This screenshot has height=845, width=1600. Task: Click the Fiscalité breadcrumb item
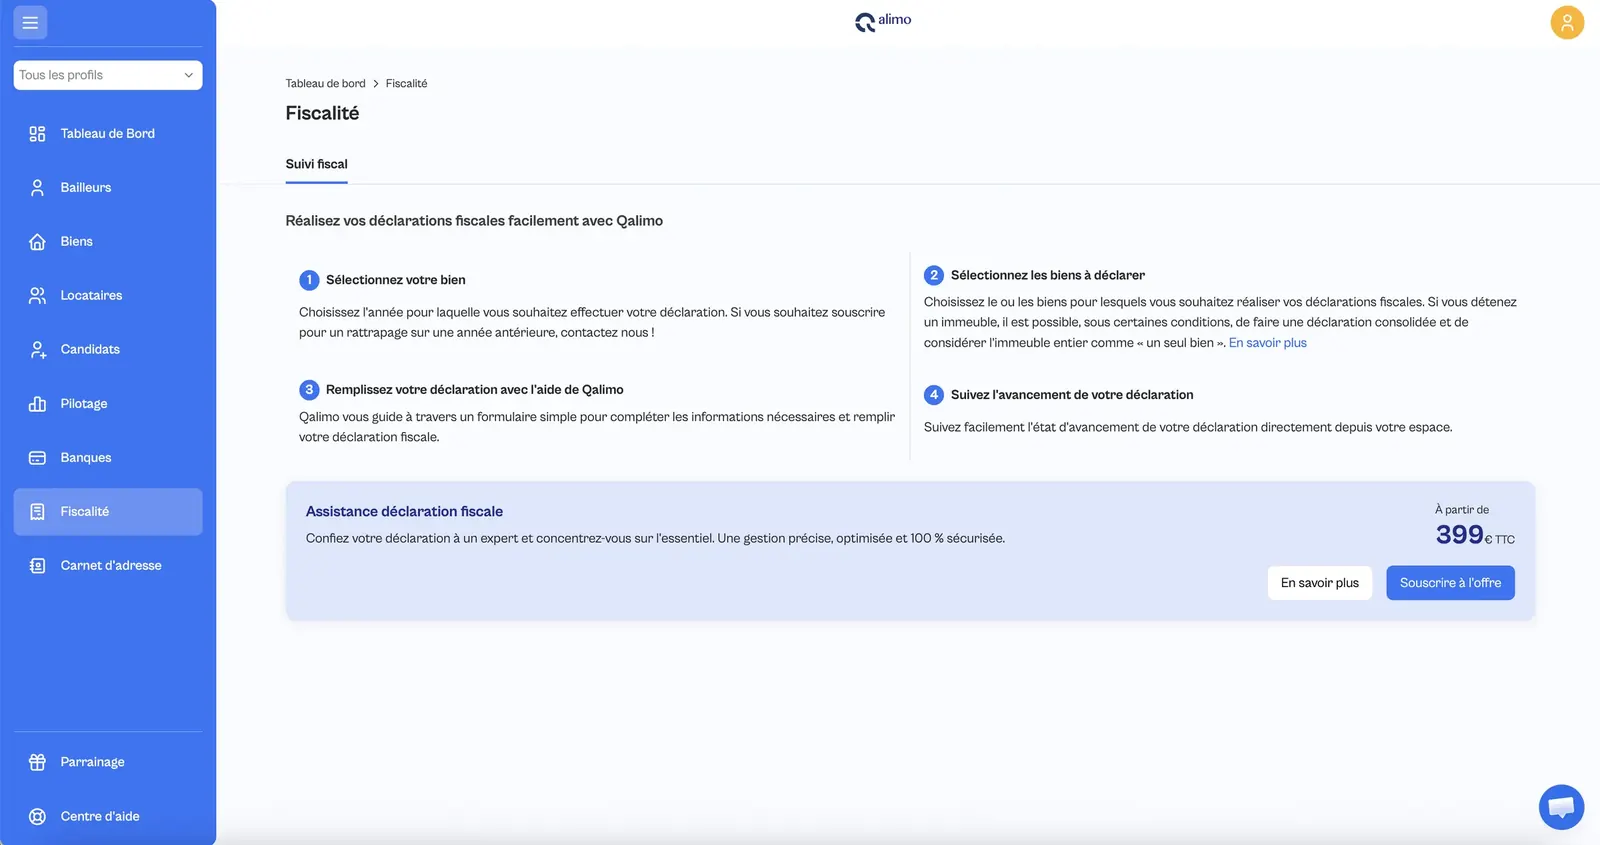click(406, 84)
